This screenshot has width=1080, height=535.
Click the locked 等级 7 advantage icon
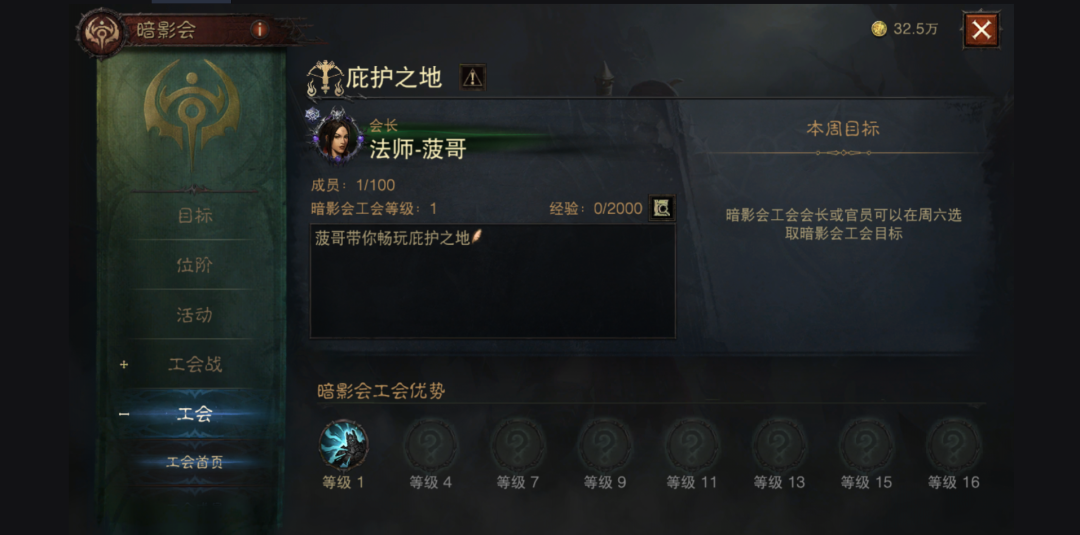517,445
